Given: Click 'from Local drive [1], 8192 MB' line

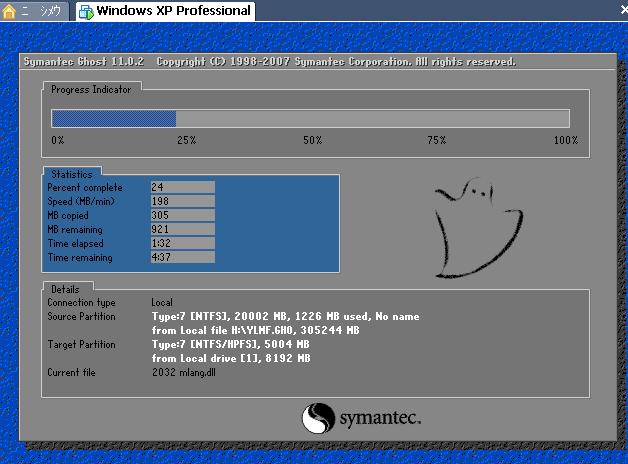Looking at the screenshot, I should [231, 358].
